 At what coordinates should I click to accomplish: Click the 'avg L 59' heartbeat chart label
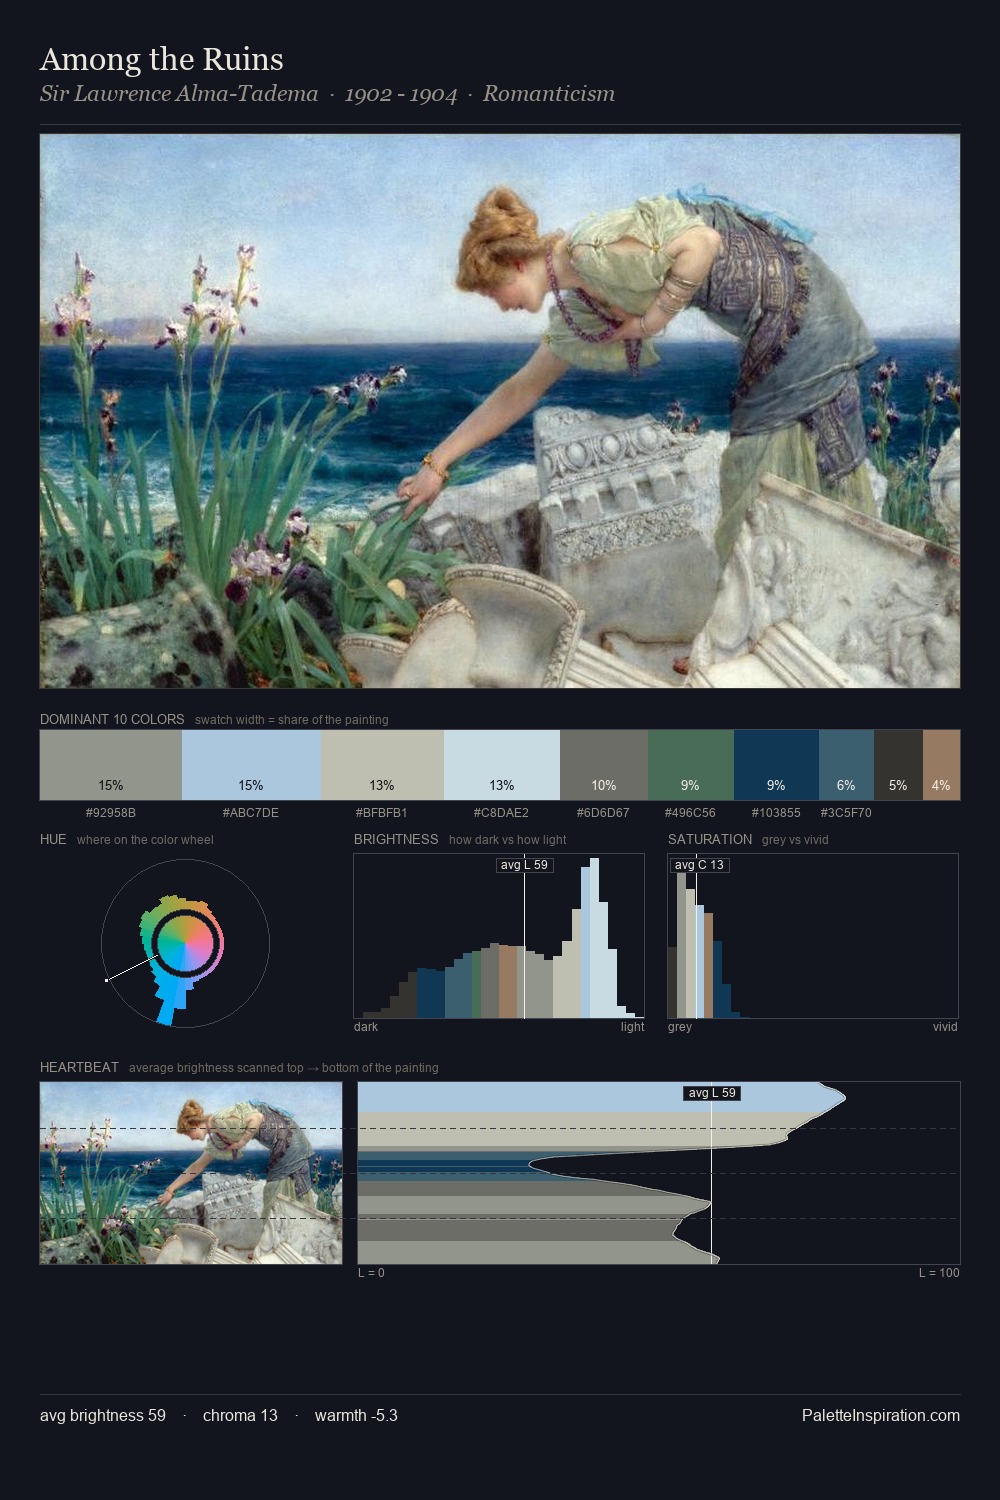click(x=712, y=1093)
